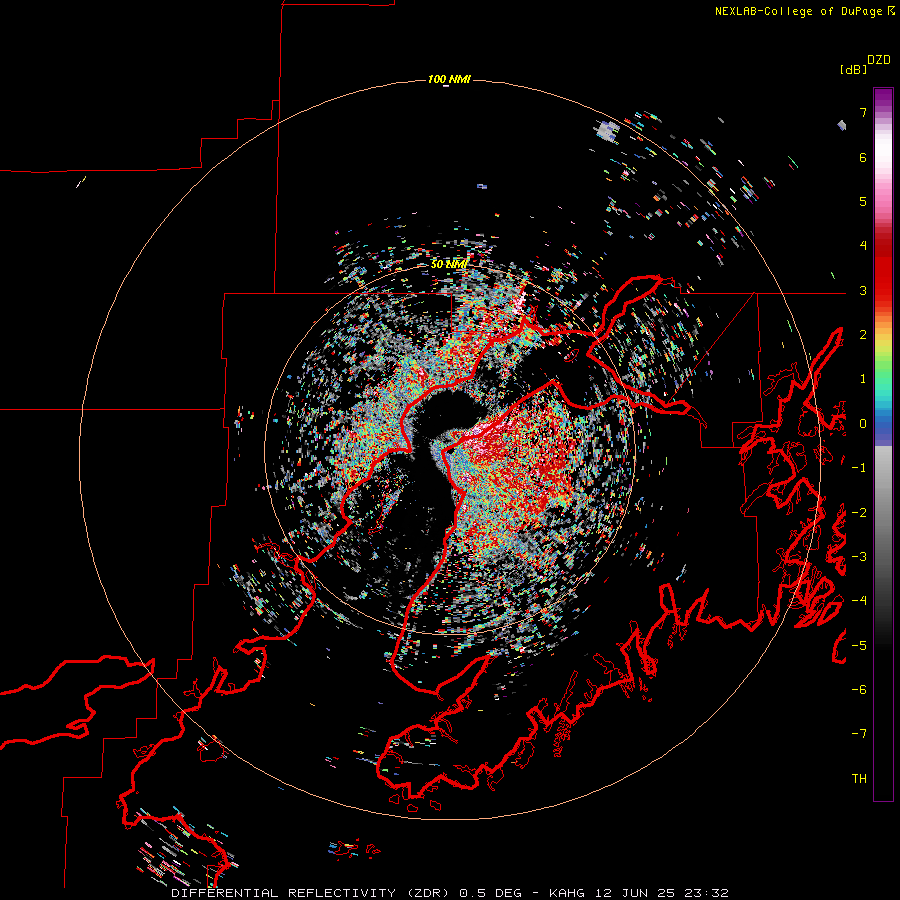Click the 7 value on the dB scale
900x900 pixels.
[863, 112]
